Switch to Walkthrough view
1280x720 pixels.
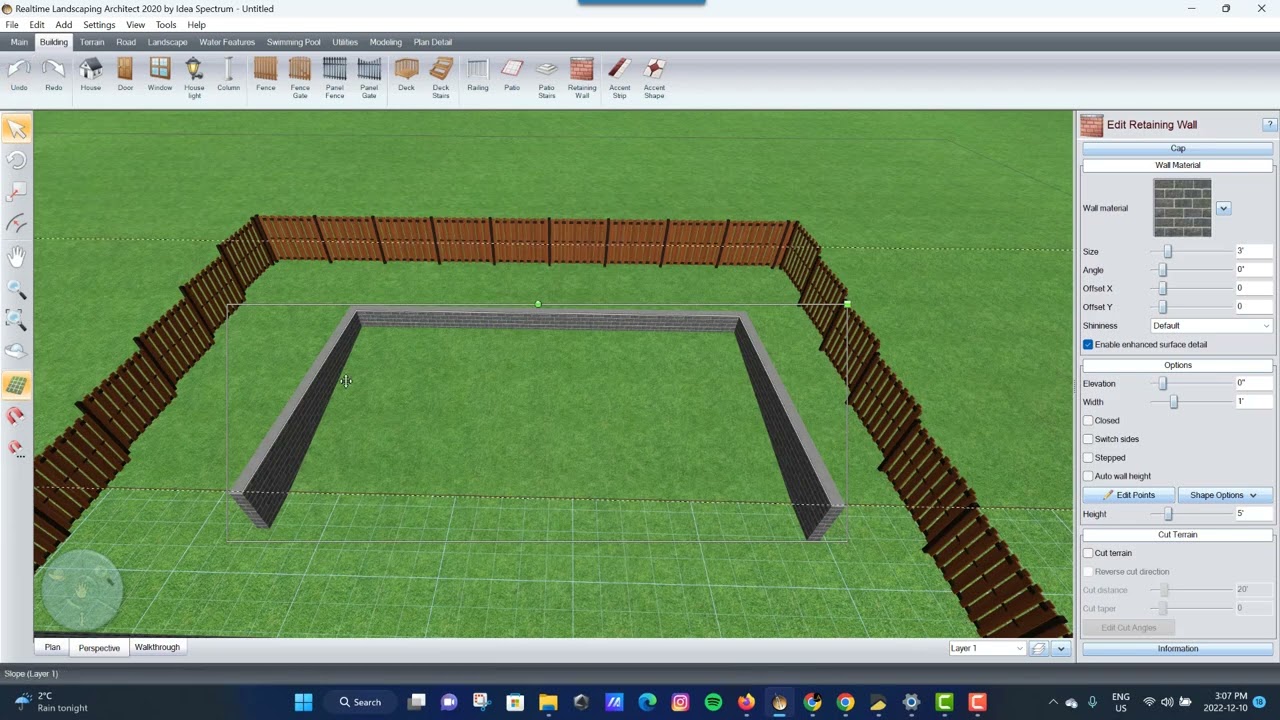[157, 647]
